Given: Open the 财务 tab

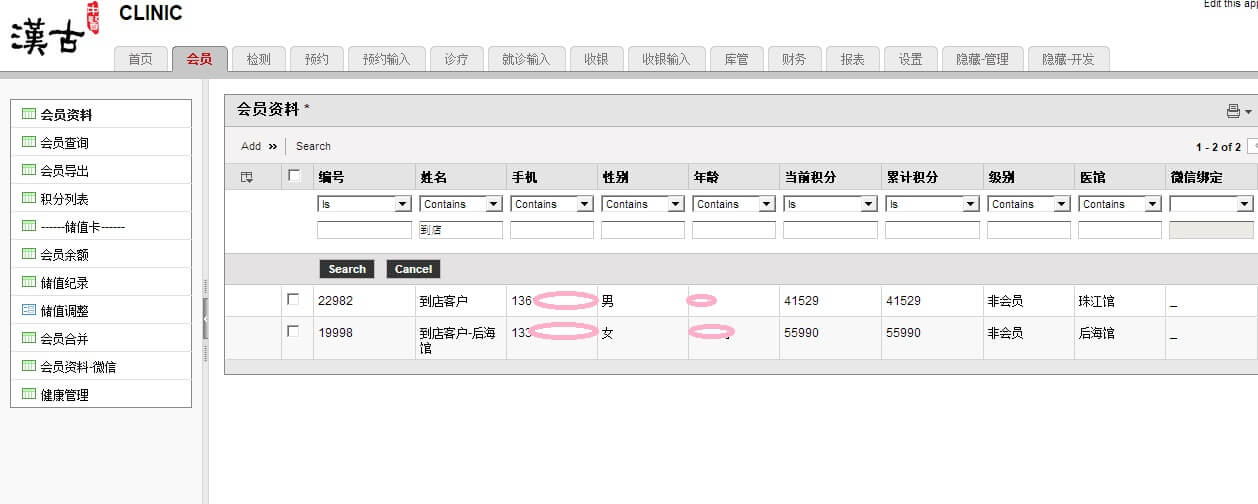Looking at the screenshot, I should point(795,59).
